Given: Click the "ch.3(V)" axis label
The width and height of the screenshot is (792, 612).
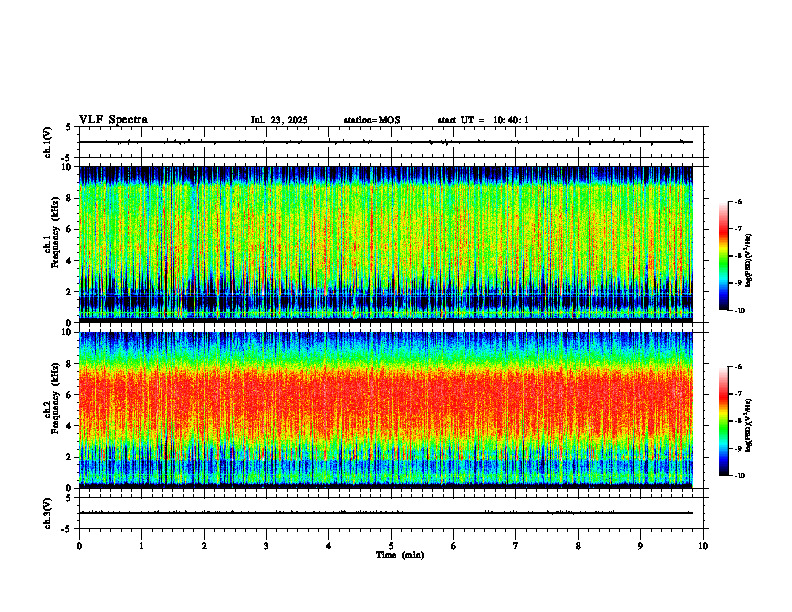Looking at the screenshot, I should [48, 513].
